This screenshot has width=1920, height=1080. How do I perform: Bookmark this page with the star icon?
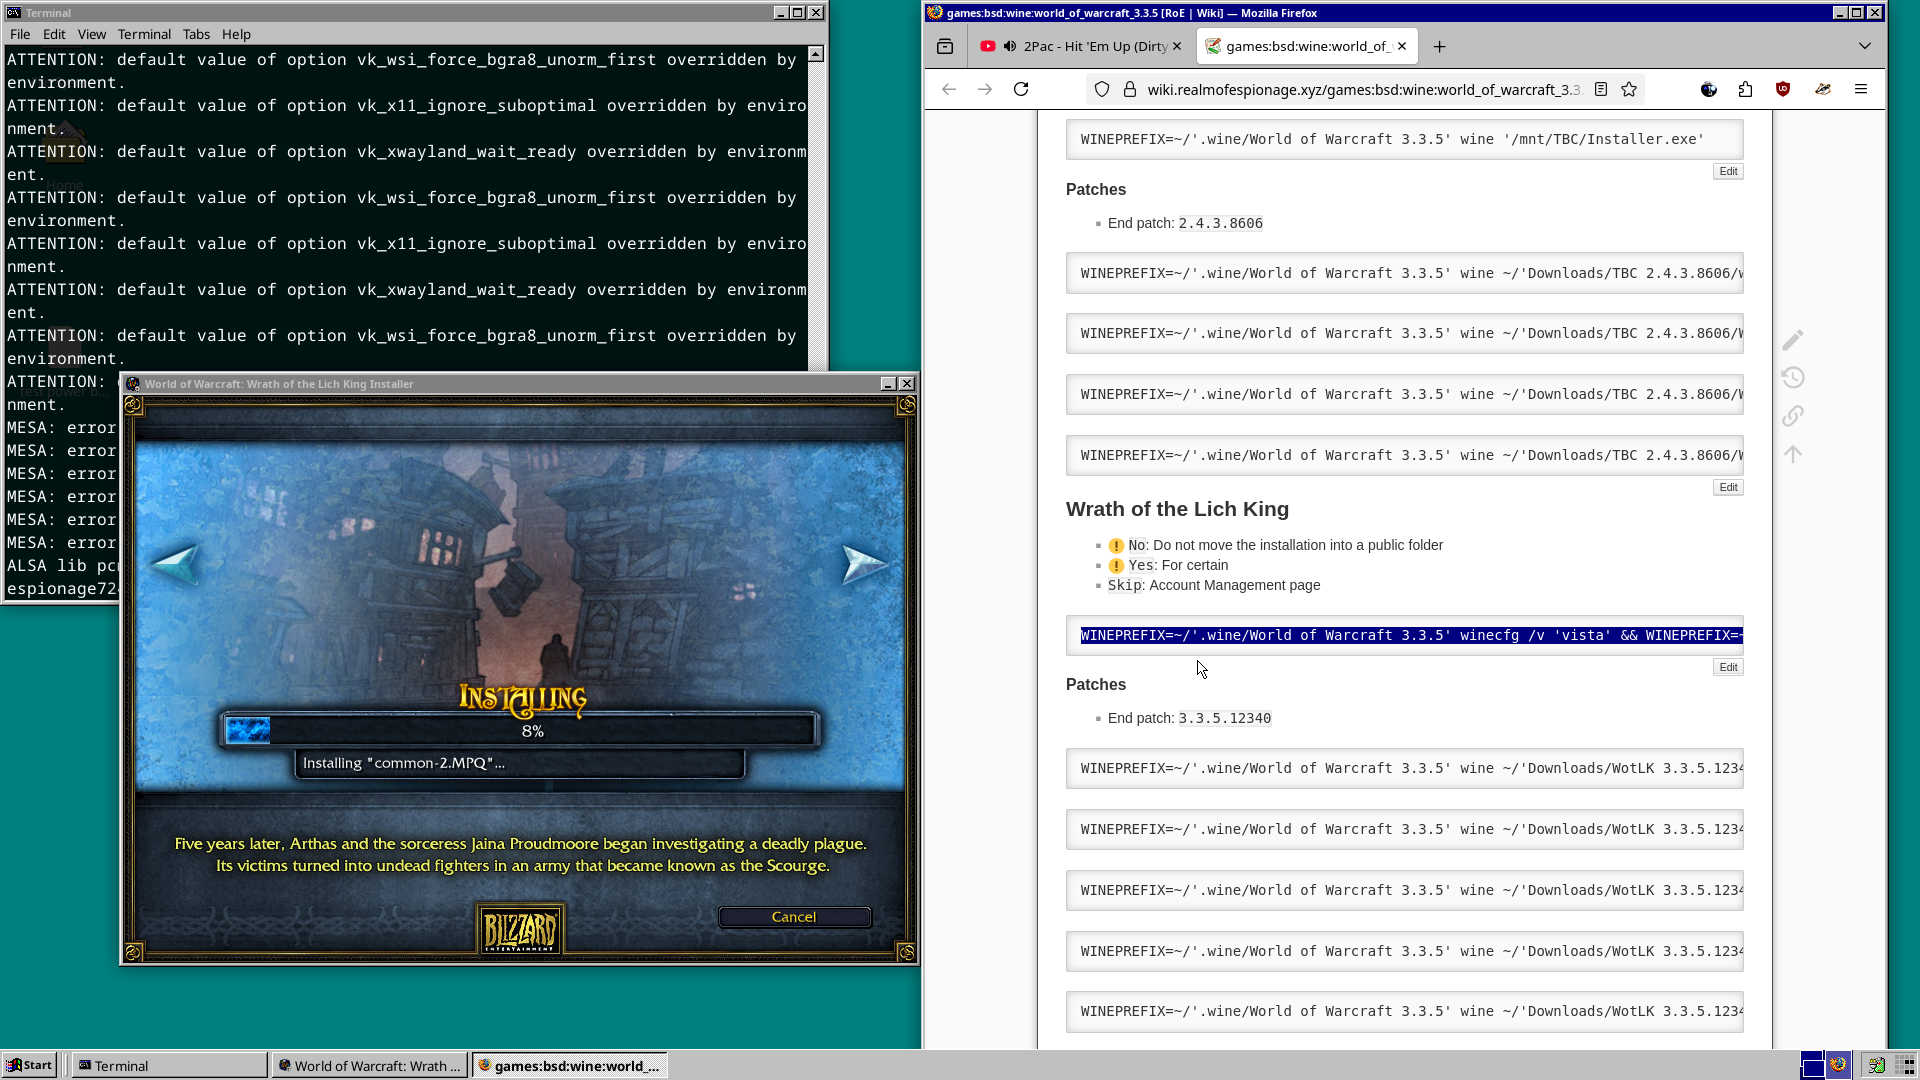coord(1629,89)
